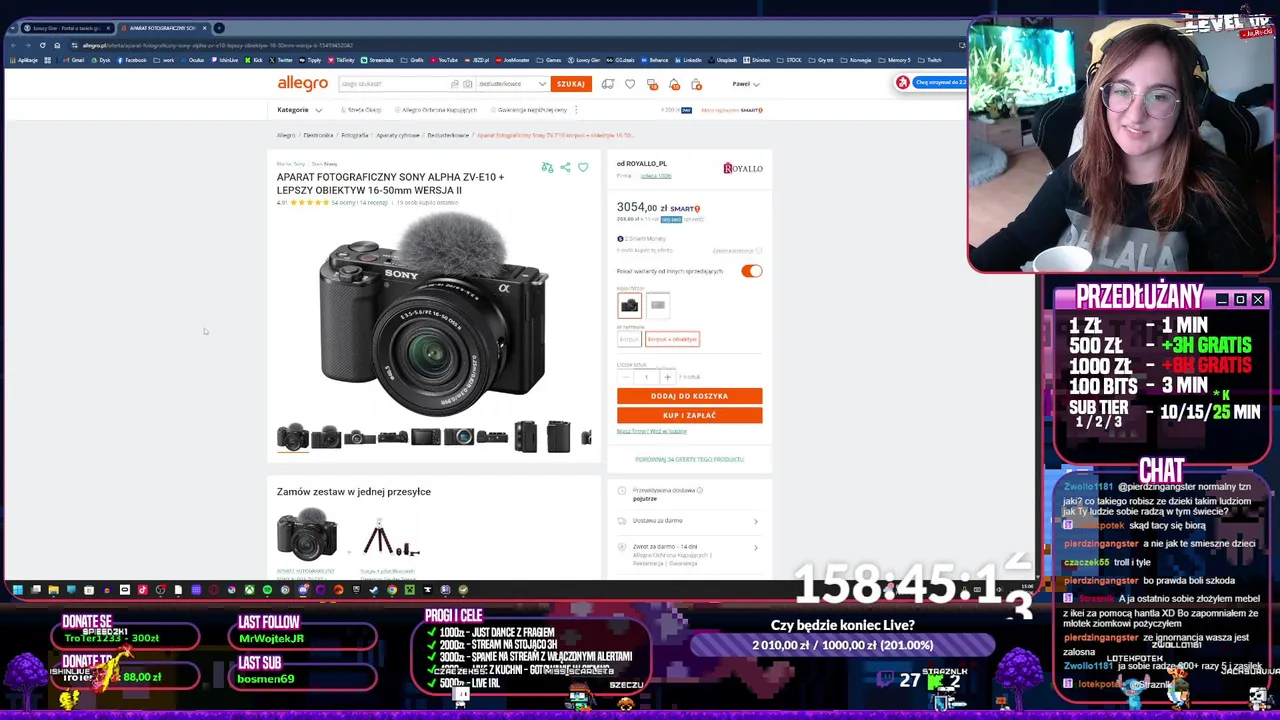Open the delivery truck icon in Allegro header
The width and height of the screenshot is (1280, 720).
coord(607,84)
